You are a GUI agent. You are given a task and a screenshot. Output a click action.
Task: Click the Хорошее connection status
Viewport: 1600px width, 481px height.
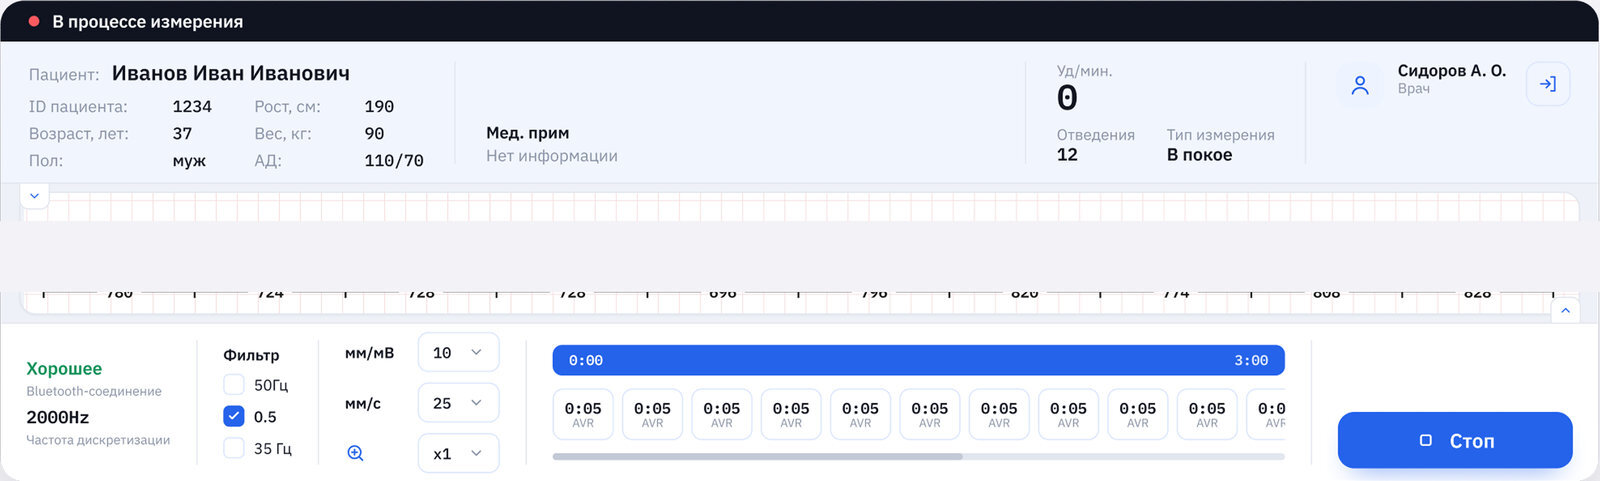(64, 369)
